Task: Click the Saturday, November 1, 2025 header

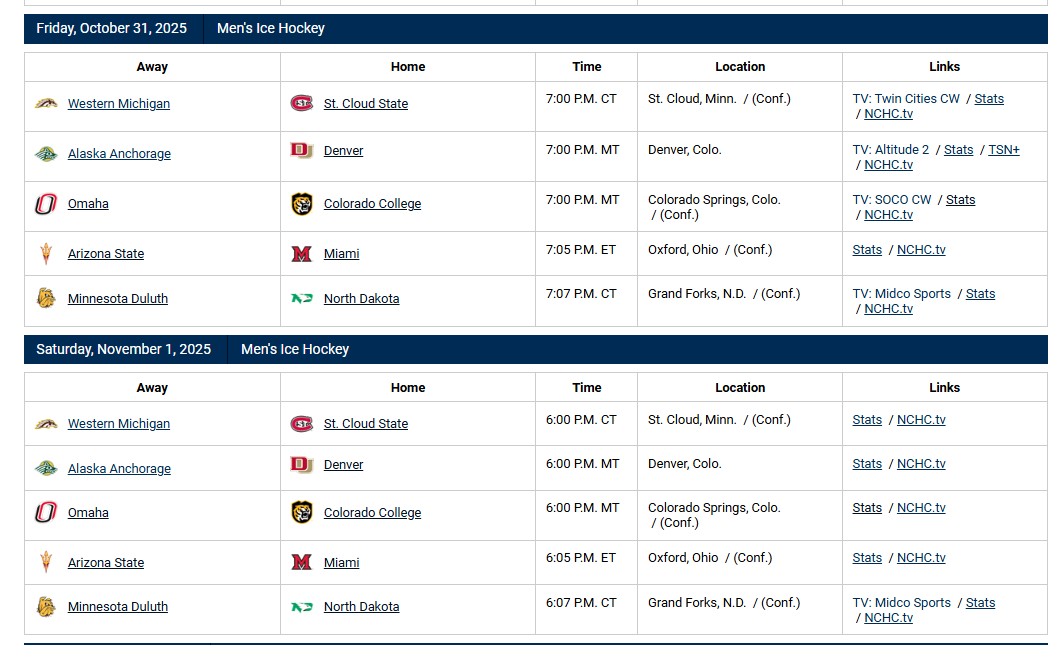Action: coord(124,349)
